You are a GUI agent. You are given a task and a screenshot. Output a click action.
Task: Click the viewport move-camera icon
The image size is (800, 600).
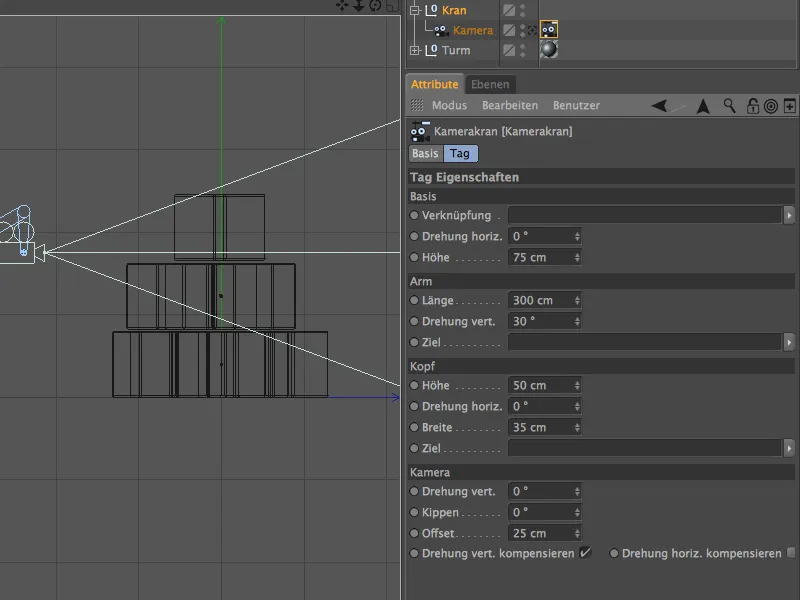click(342, 6)
